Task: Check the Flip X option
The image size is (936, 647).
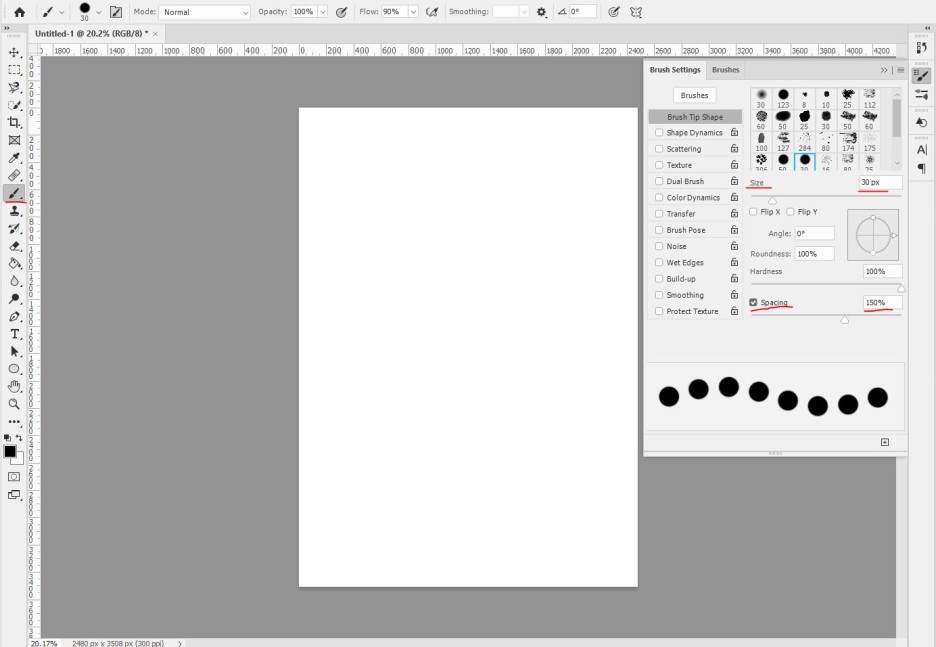Action: (x=753, y=211)
